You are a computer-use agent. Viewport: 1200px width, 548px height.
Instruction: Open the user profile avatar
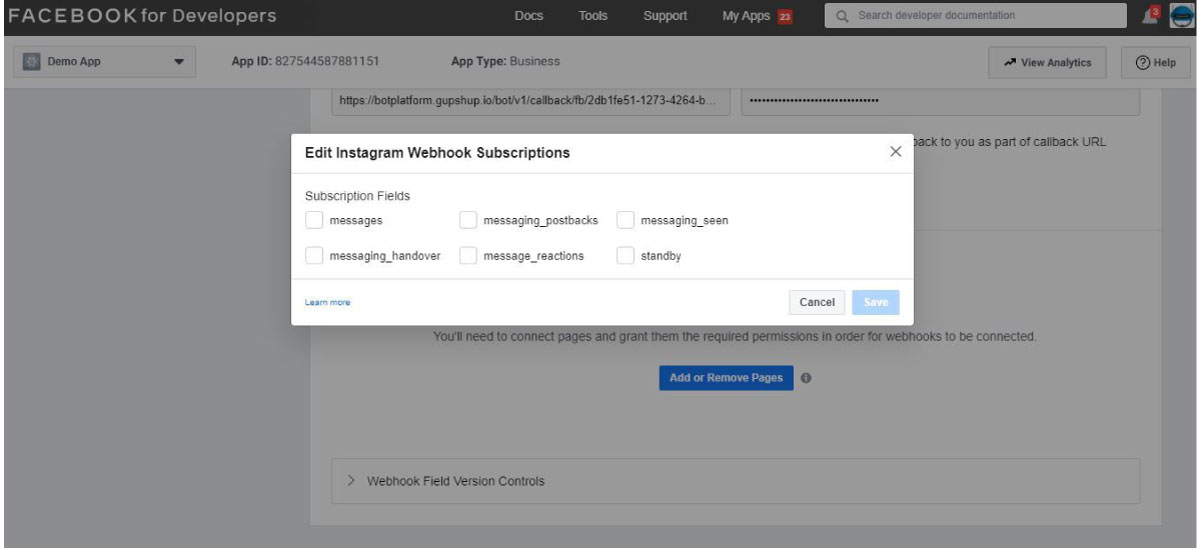click(x=1183, y=15)
